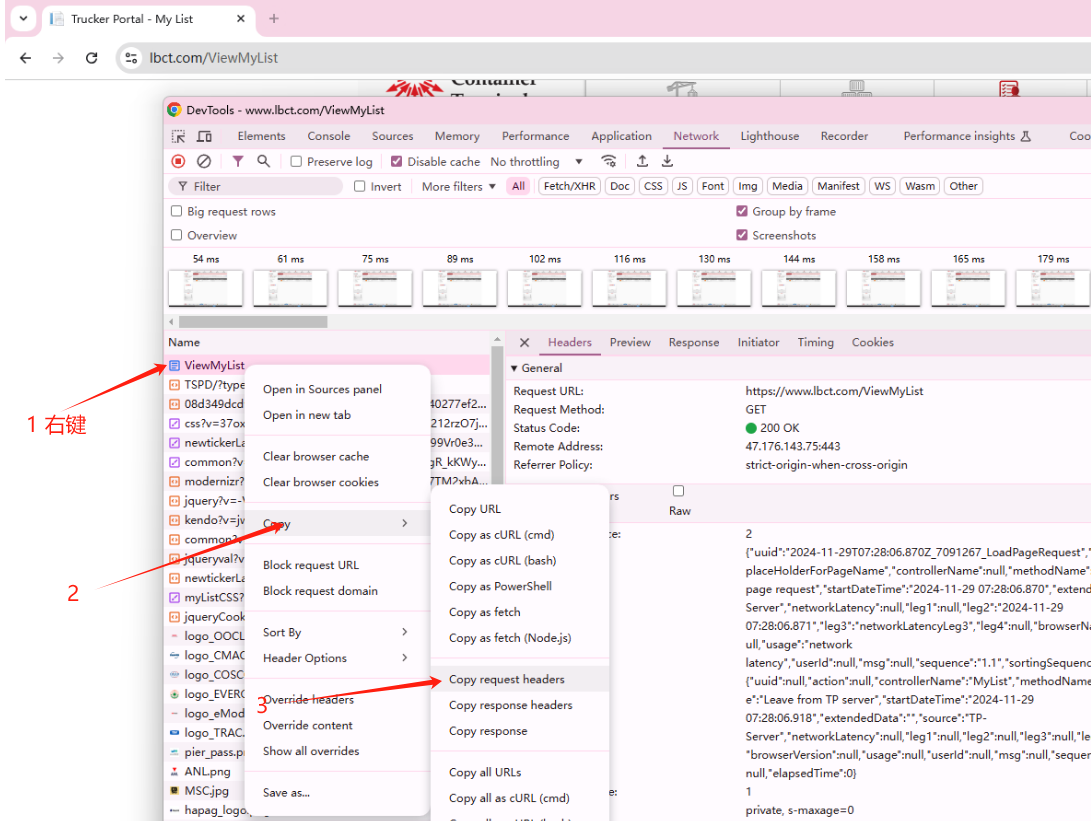
Task: Open network conditions wifi icon
Action: [609, 161]
